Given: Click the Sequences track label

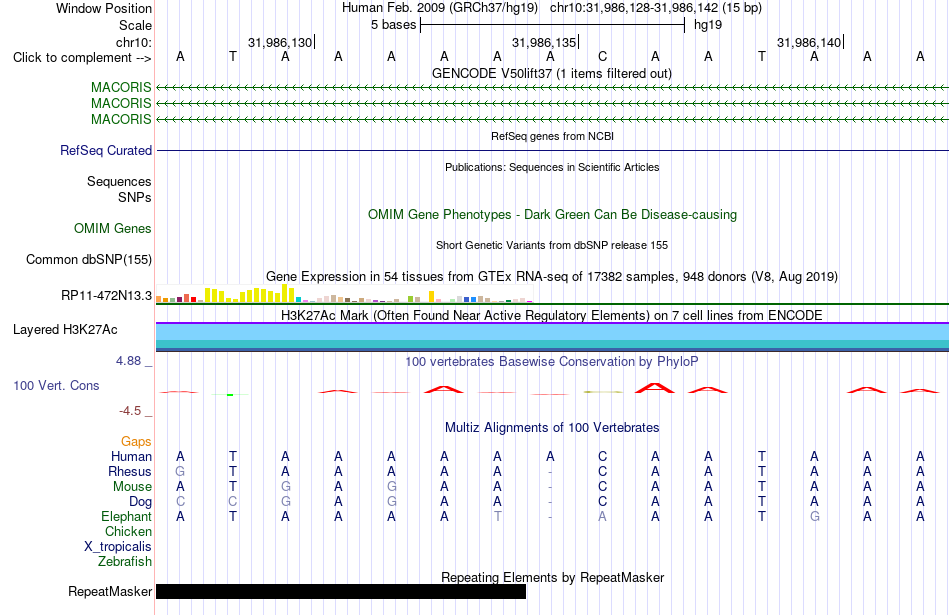Looking at the screenshot, I should tap(119, 181).
